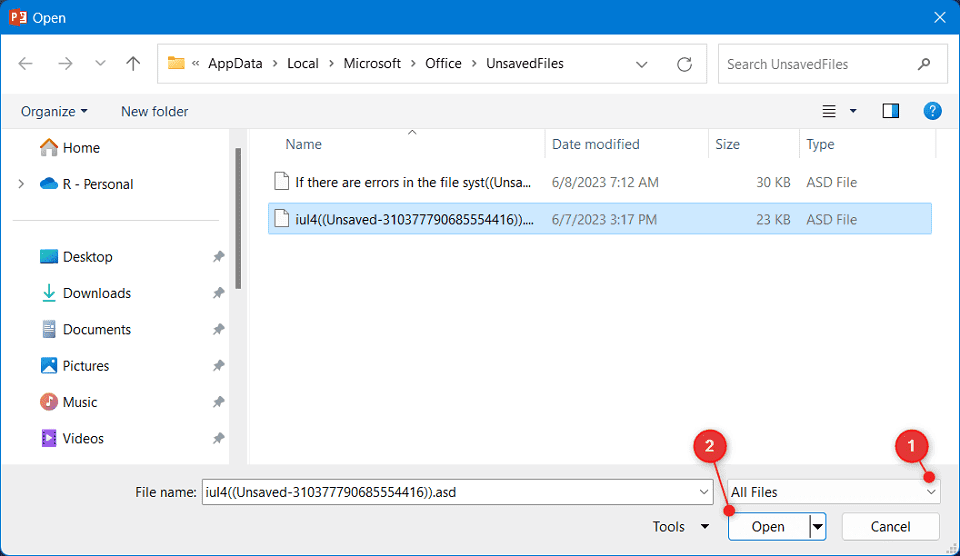Click UnsavedFiles in the address path
The width and height of the screenshot is (960, 556).
pyautogui.click(x=525, y=64)
